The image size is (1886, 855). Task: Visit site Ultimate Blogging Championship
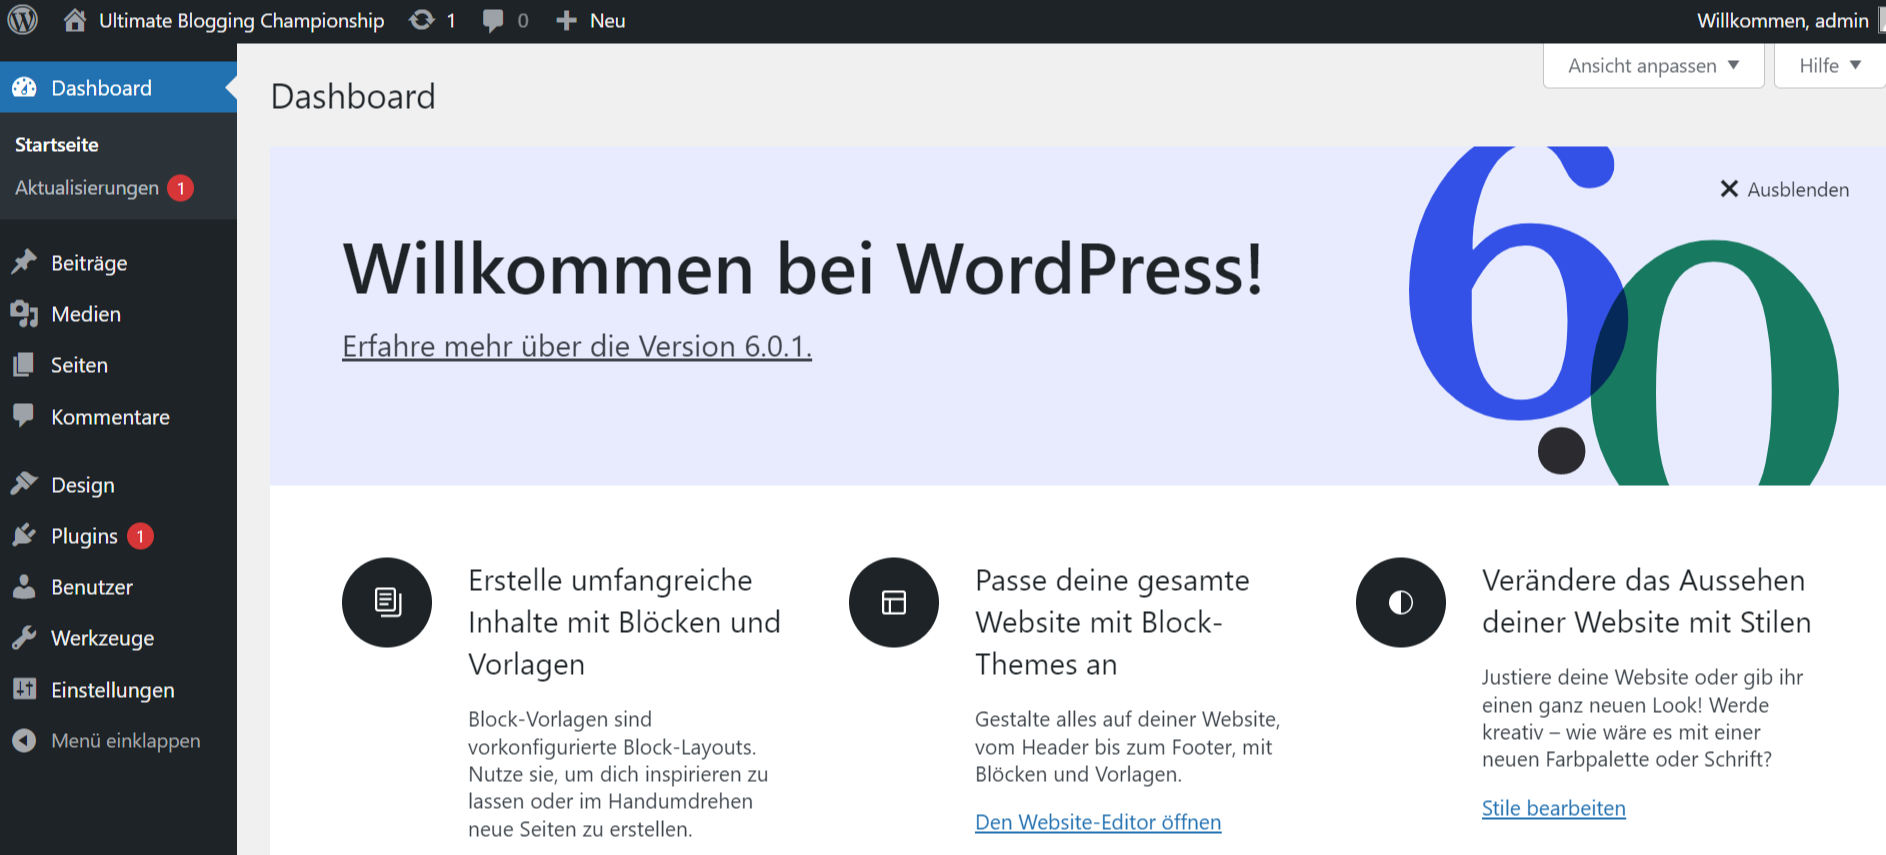pyautogui.click(x=241, y=21)
